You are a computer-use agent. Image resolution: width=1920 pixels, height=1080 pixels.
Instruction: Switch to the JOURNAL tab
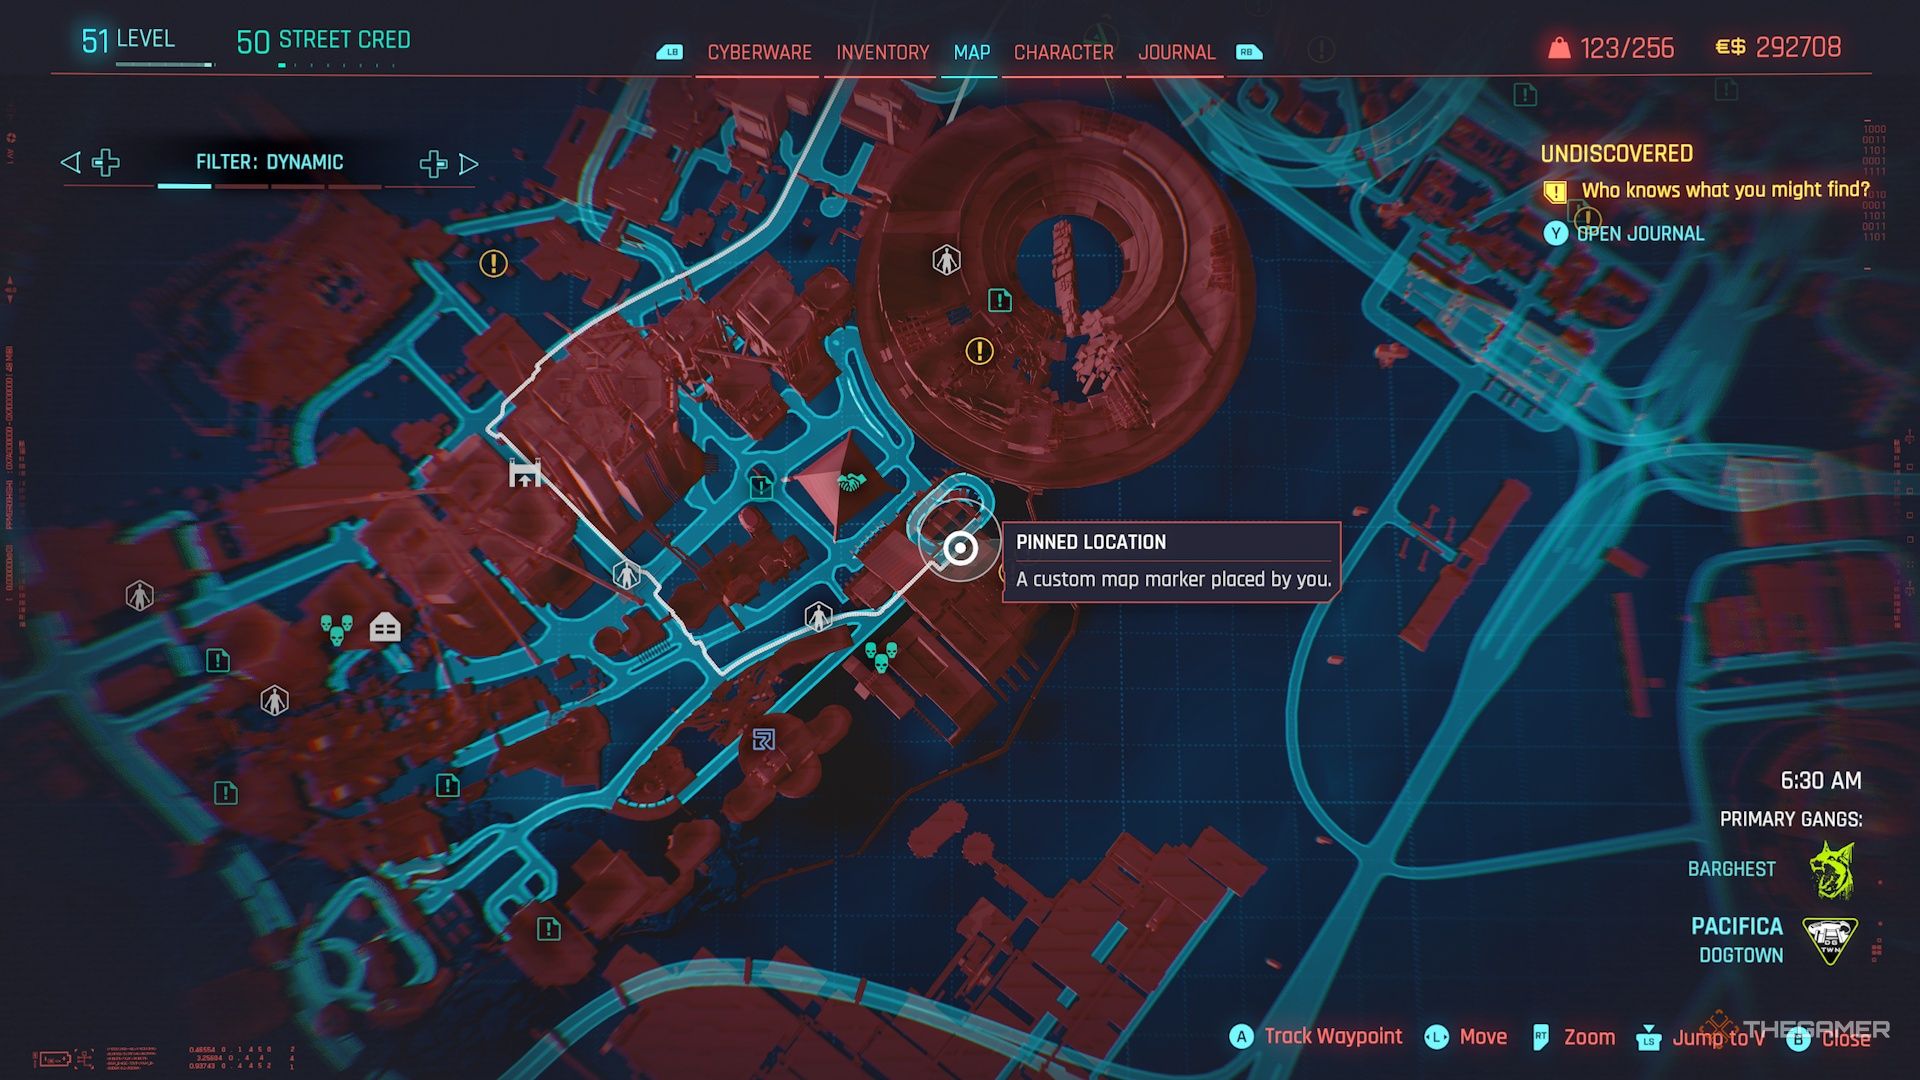1176,52
